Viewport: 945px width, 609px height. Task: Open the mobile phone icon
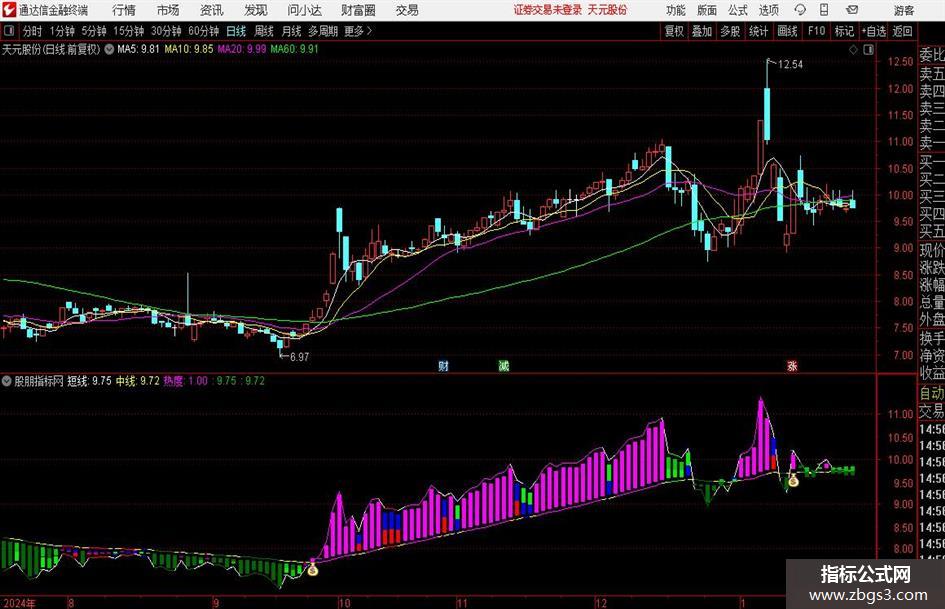[x=824, y=10]
